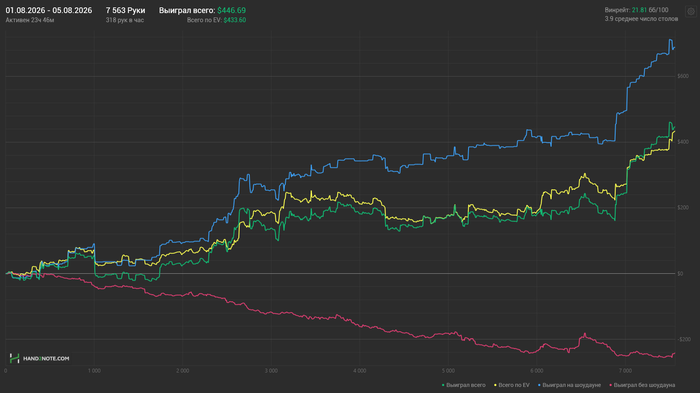Click the pink dot of Выиграл без шоудауна
The image size is (700, 393).
coord(611,385)
